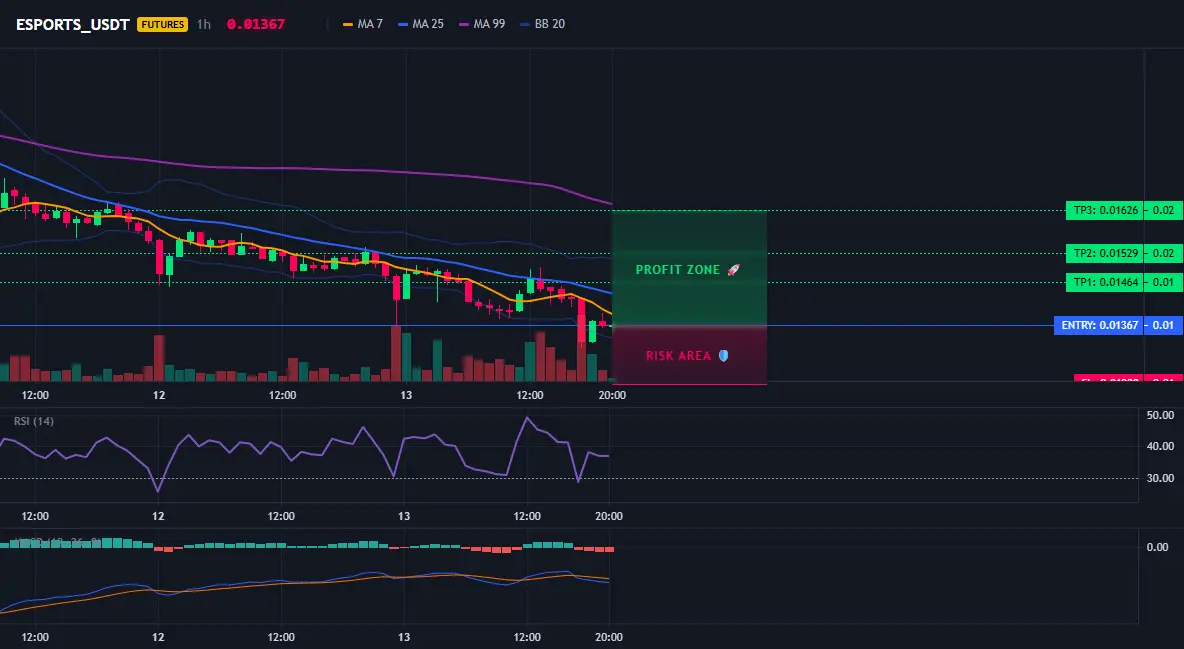
Task: Click the 0.02 price tag beside TP3
Action: coord(1164,211)
